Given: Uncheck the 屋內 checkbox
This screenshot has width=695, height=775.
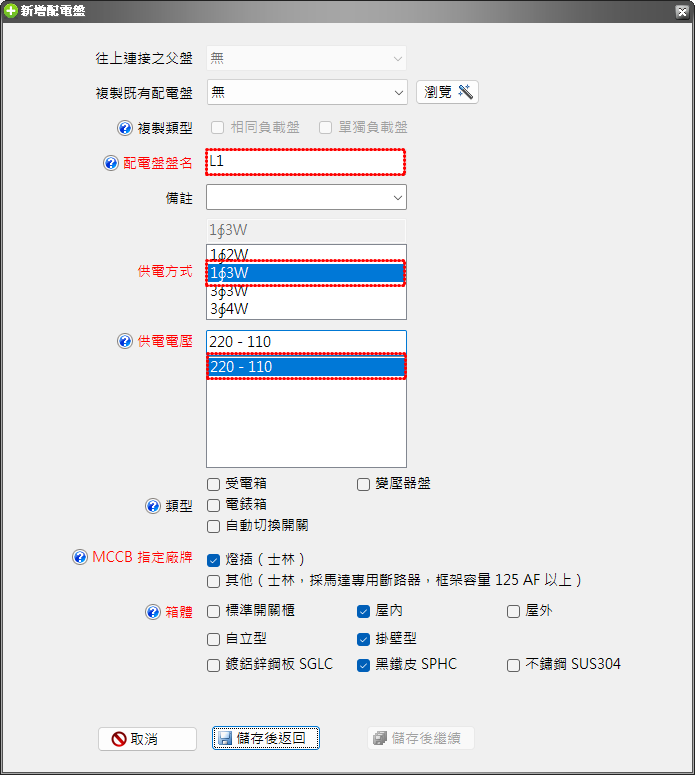Looking at the screenshot, I should (x=364, y=611).
